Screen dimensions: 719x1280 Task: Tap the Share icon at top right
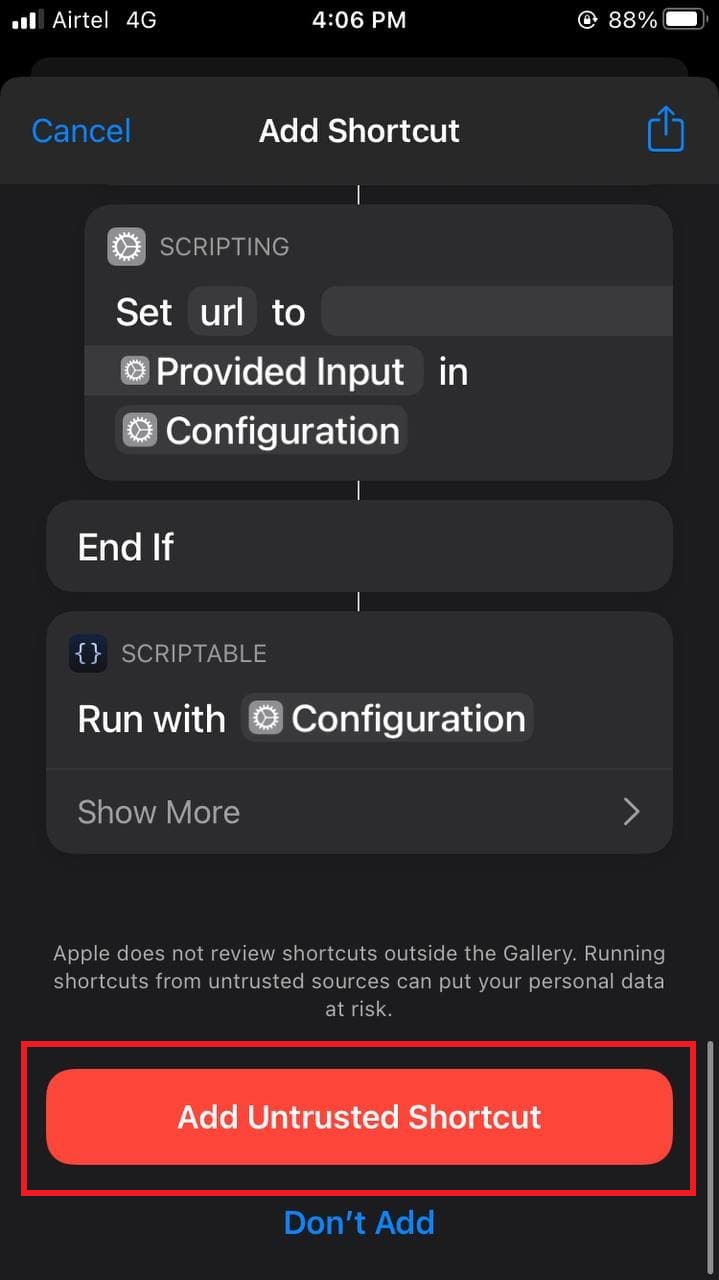665,130
